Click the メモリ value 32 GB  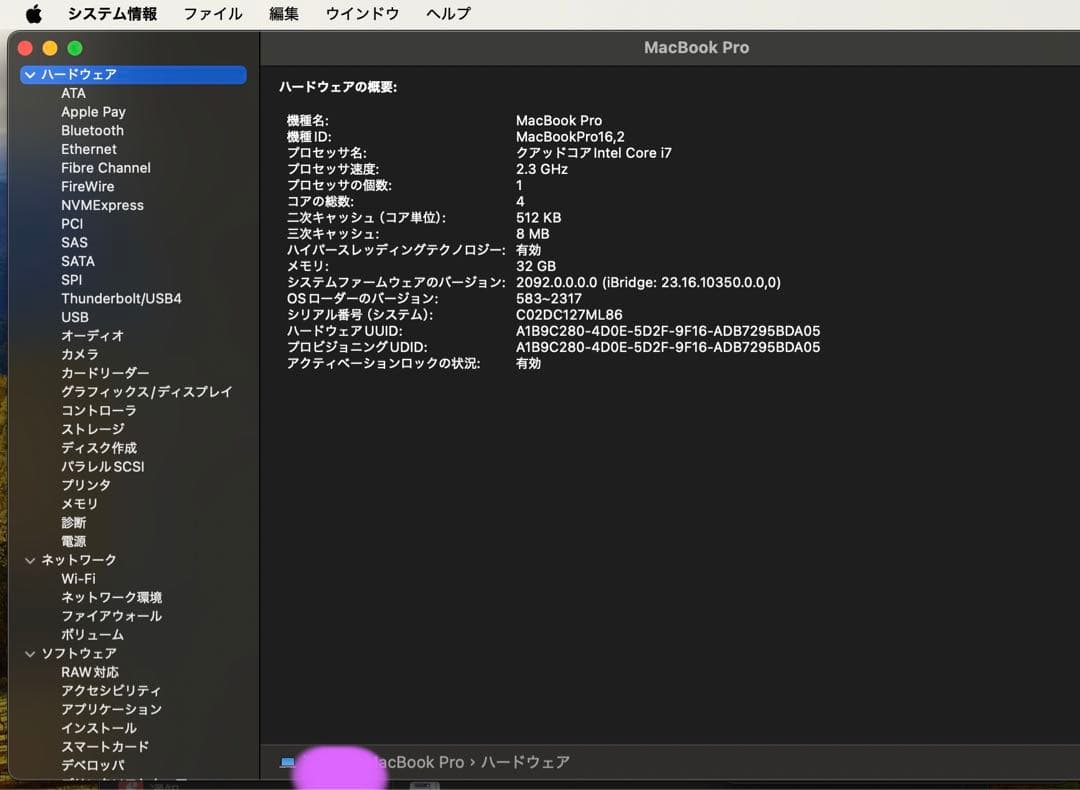pyautogui.click(x=536, y=266)
